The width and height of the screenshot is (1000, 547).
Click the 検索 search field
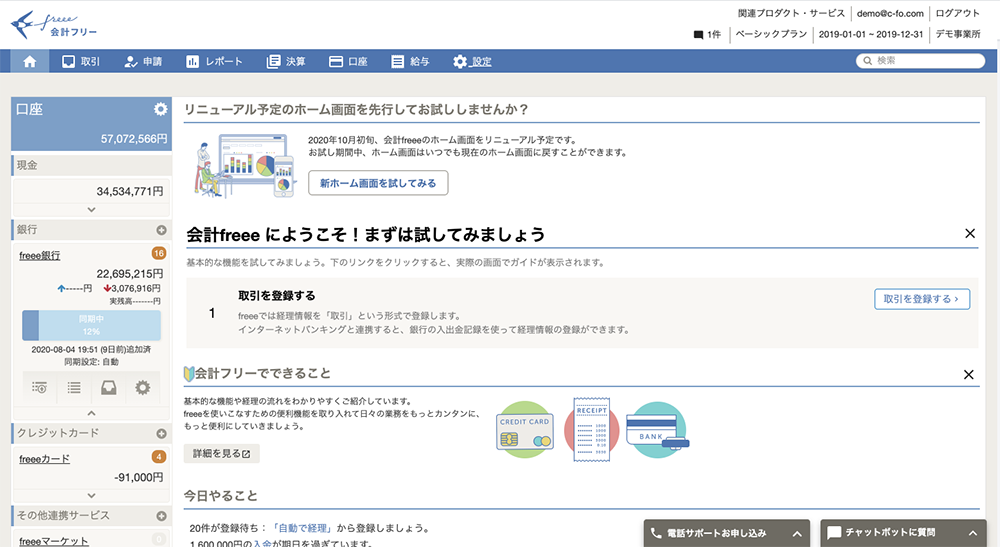pyautogui.click(x=922, y=61)
